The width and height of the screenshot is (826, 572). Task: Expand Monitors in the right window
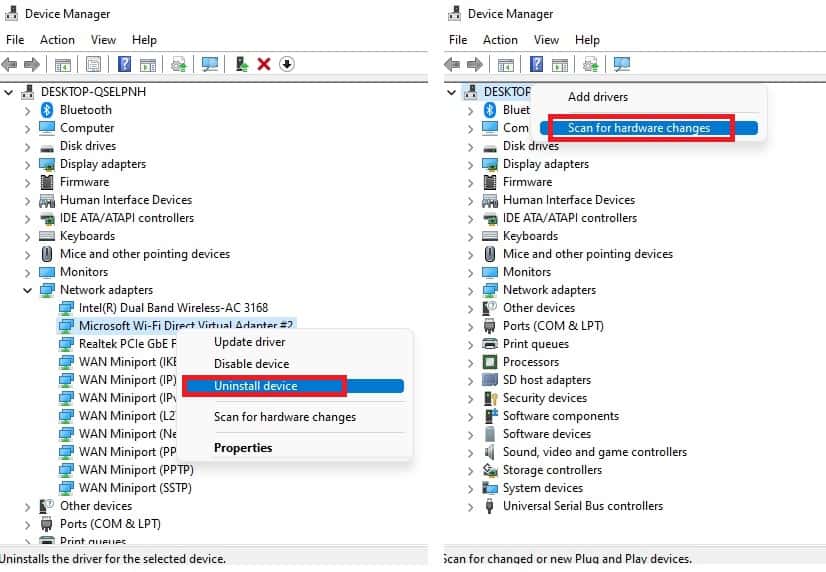point(470,272)
